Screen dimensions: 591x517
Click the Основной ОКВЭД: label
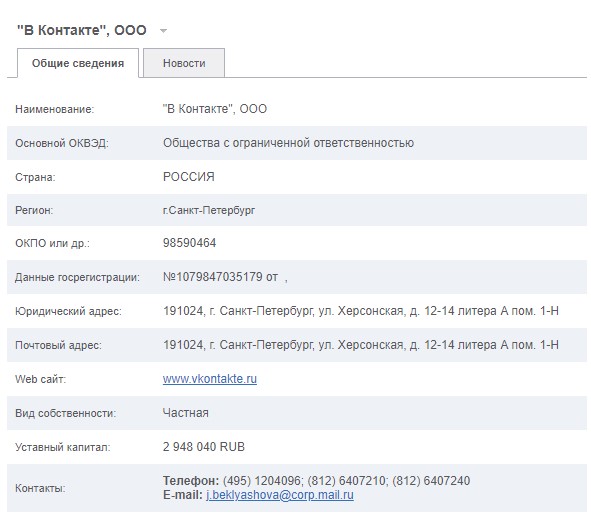point(62,143)
